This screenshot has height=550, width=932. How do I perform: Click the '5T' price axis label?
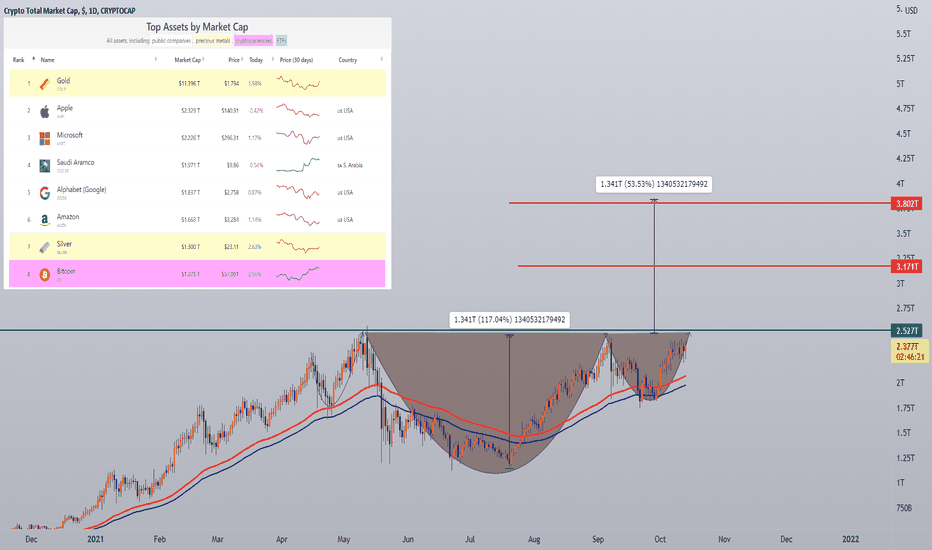click(x=900, y=84)
